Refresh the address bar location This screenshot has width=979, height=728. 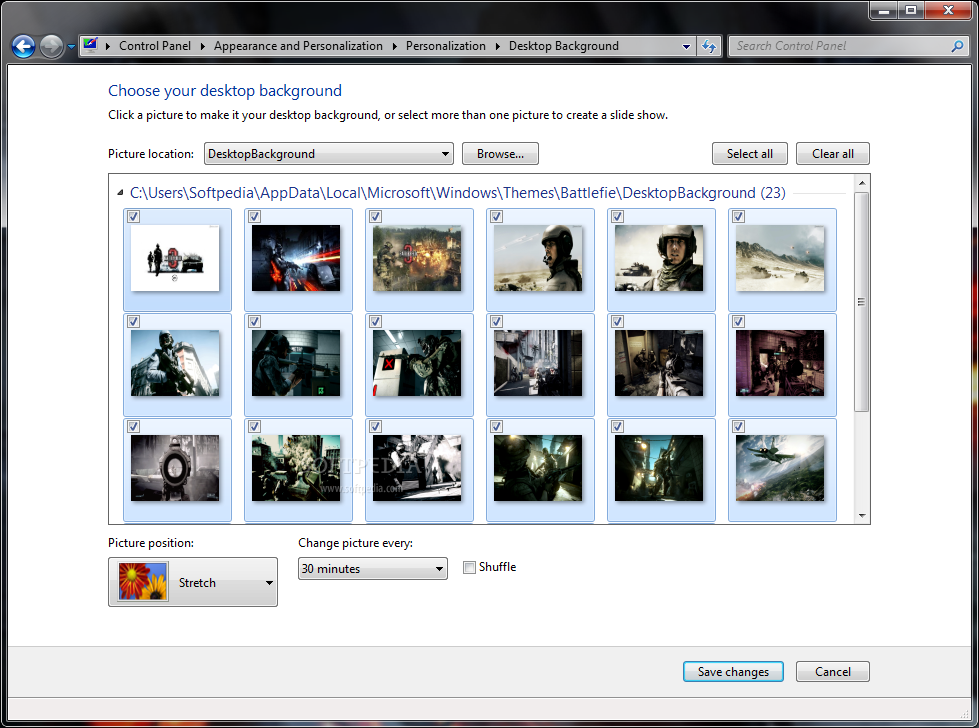click(709, 46)
